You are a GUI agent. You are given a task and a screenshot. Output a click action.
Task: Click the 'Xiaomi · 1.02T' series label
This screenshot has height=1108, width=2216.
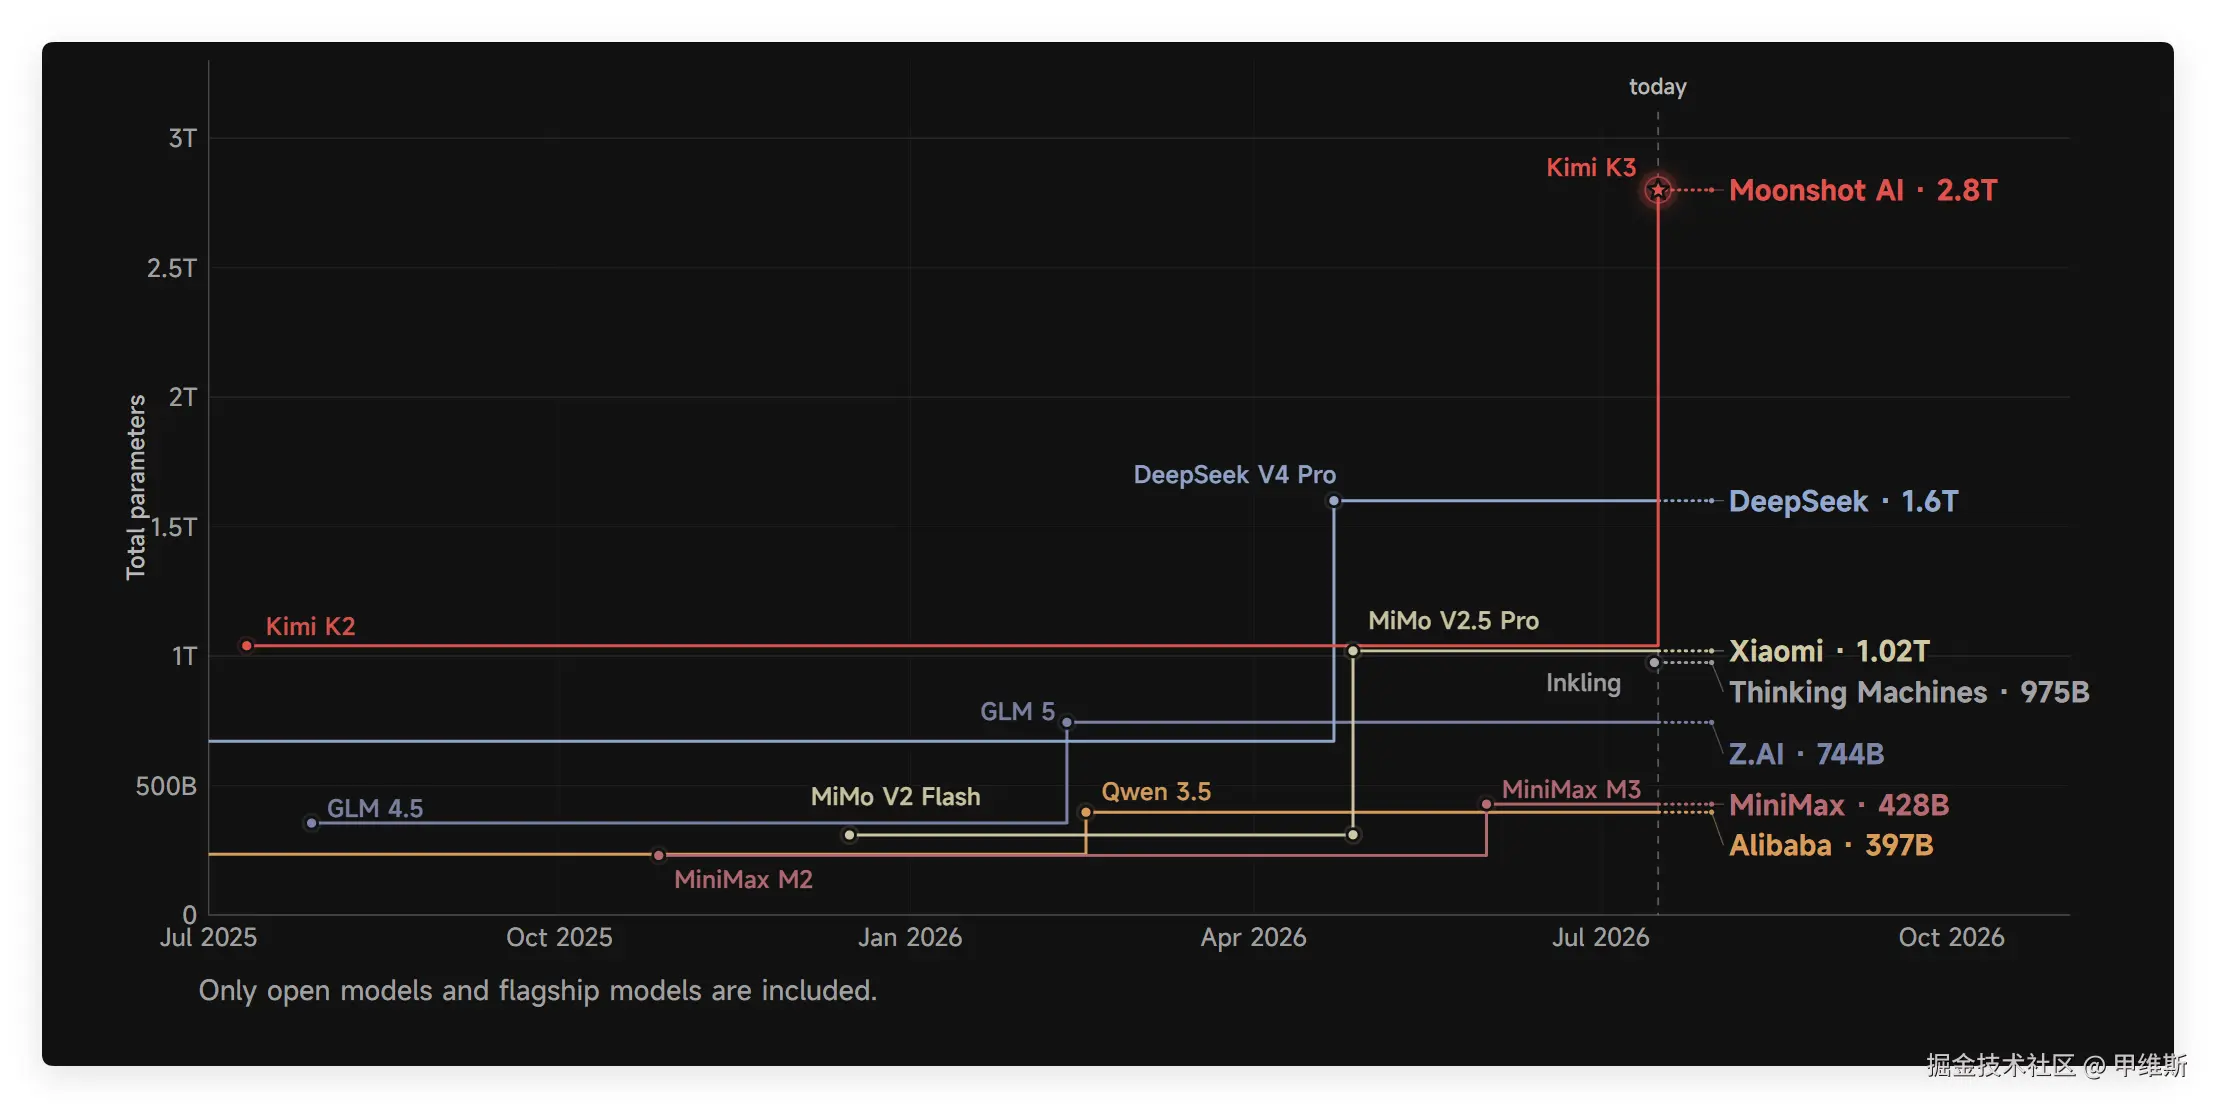(x=1829, y=651)
